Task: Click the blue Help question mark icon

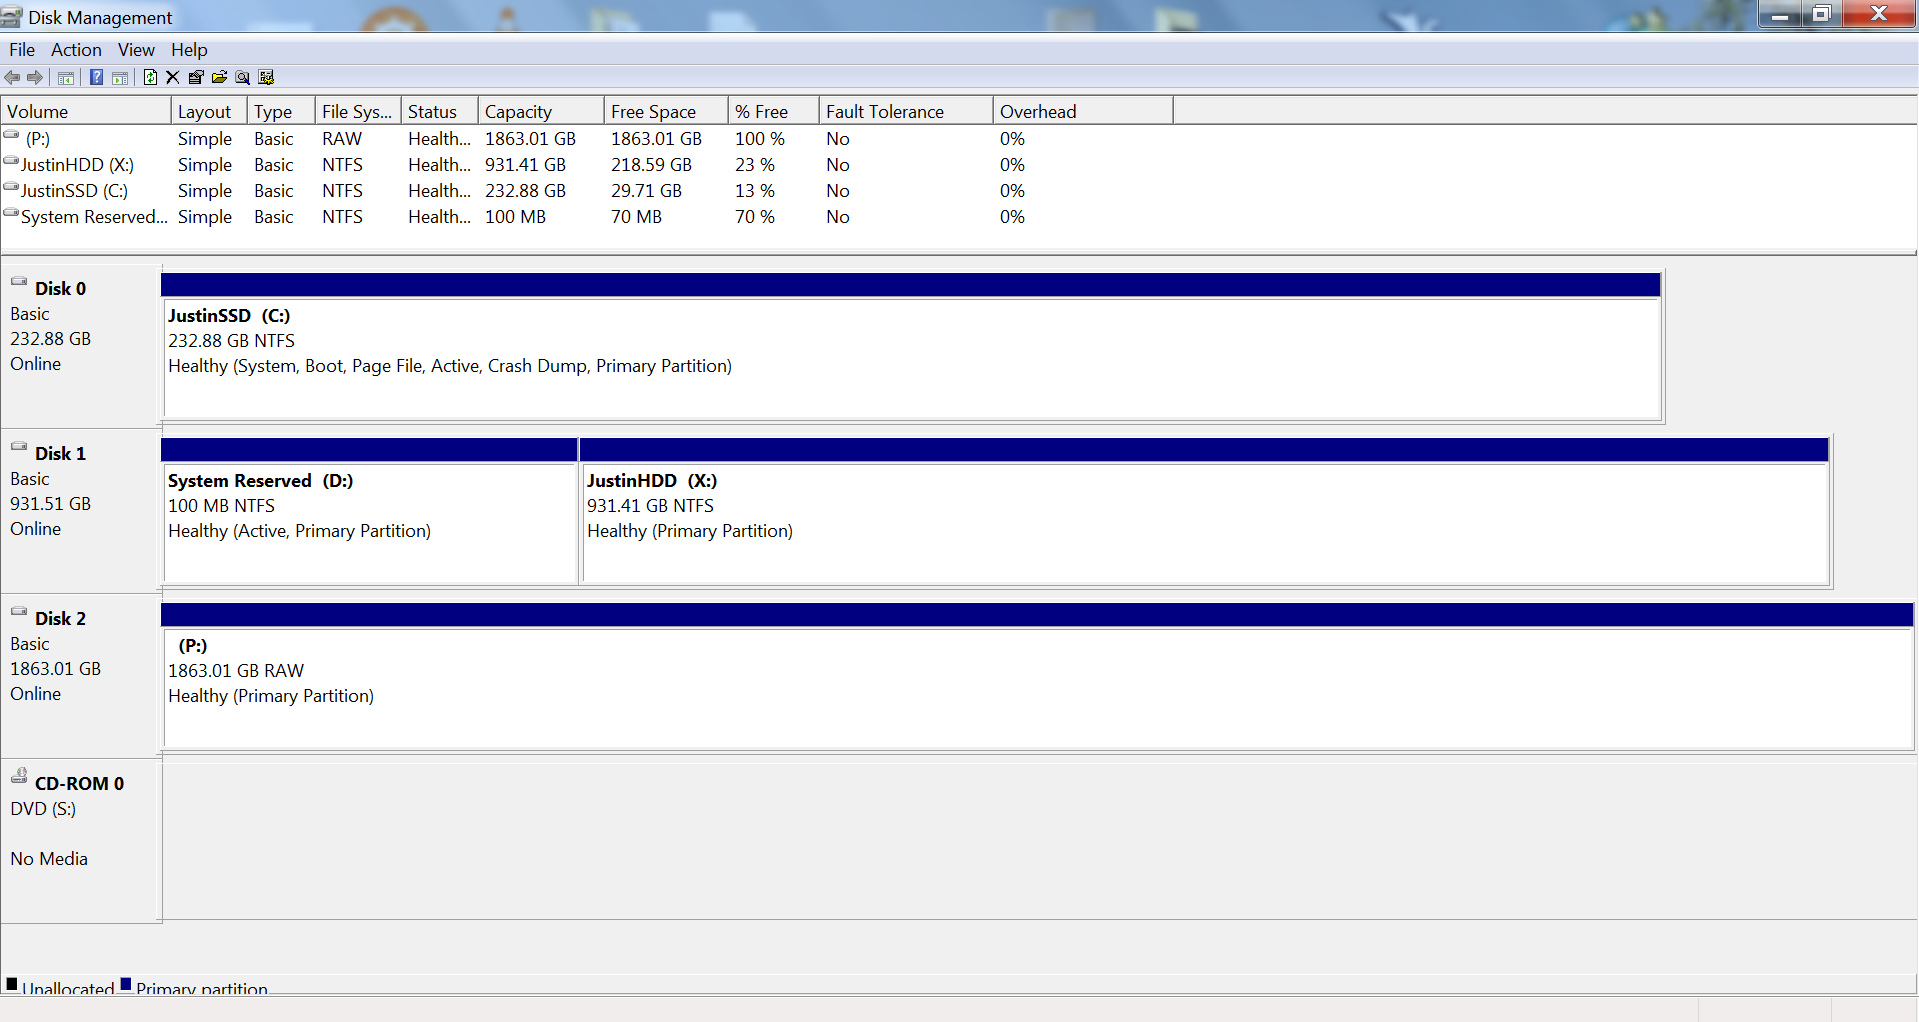Action: click(97, 77)
